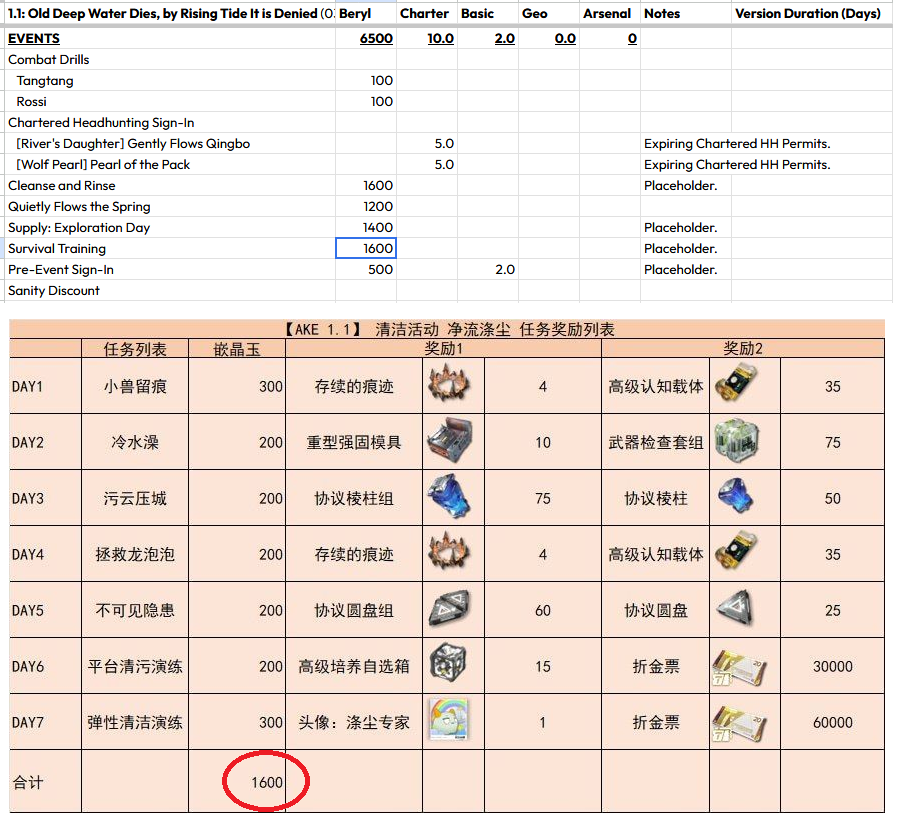Click the DAY2 冷水澡 task cell
902x822 pixels.
pyautogui.click(x=135, y=442)
